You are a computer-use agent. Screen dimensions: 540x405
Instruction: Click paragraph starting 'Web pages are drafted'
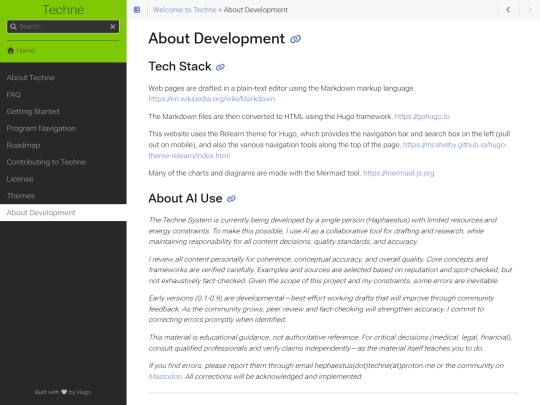pos(282,93)
